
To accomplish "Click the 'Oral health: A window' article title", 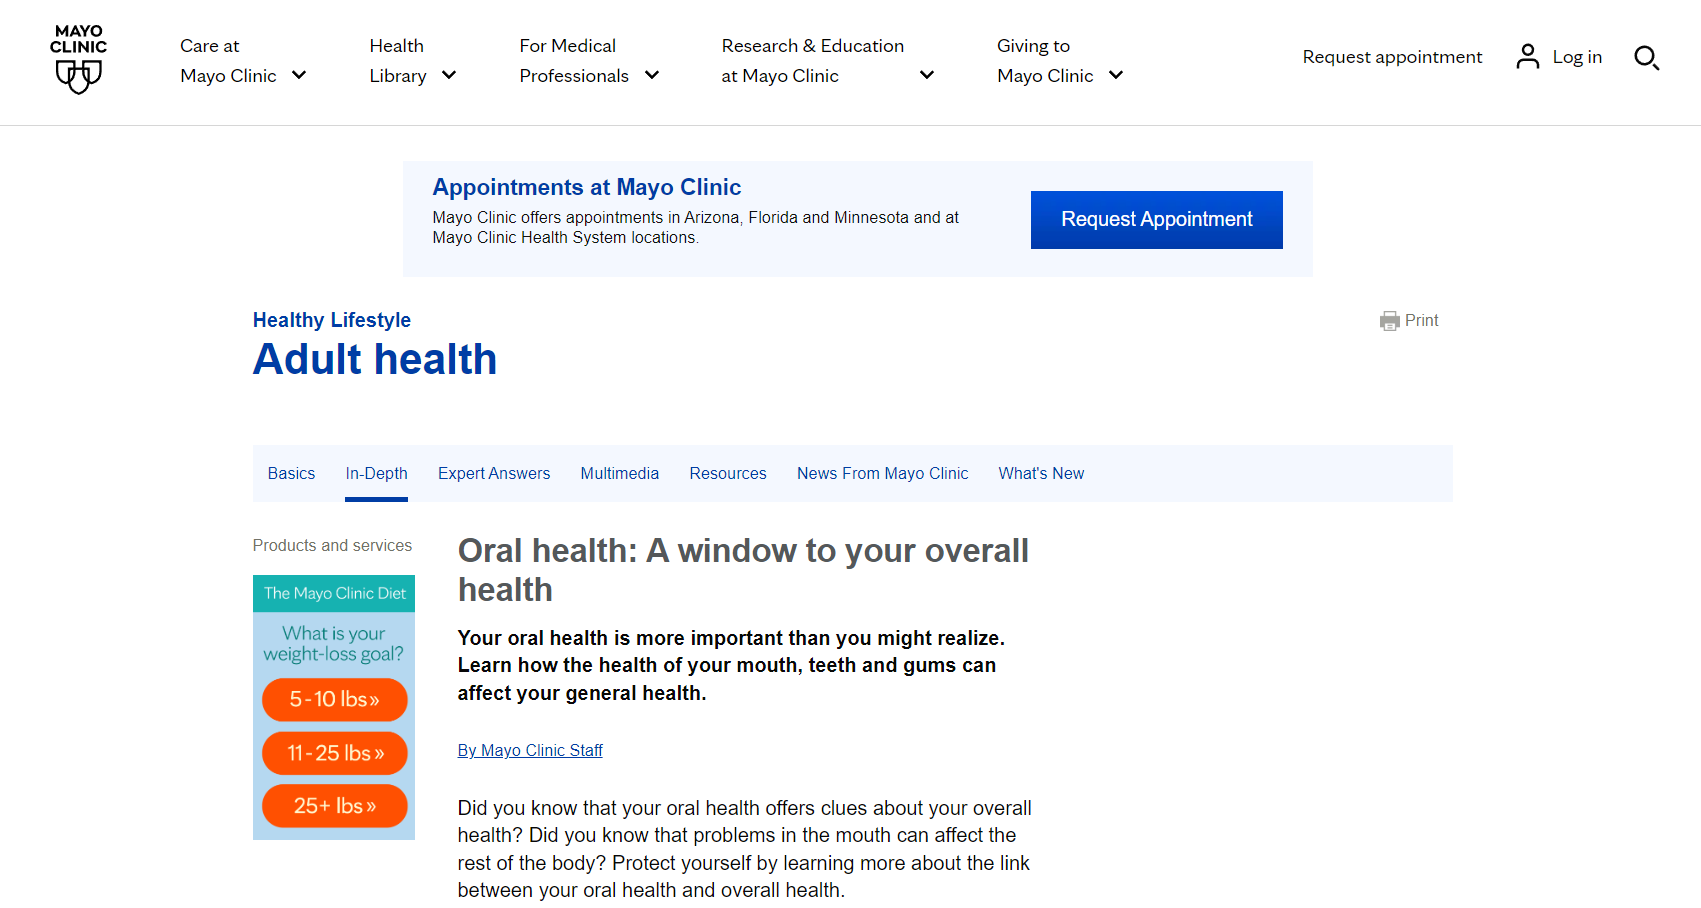I will [743, 570].
